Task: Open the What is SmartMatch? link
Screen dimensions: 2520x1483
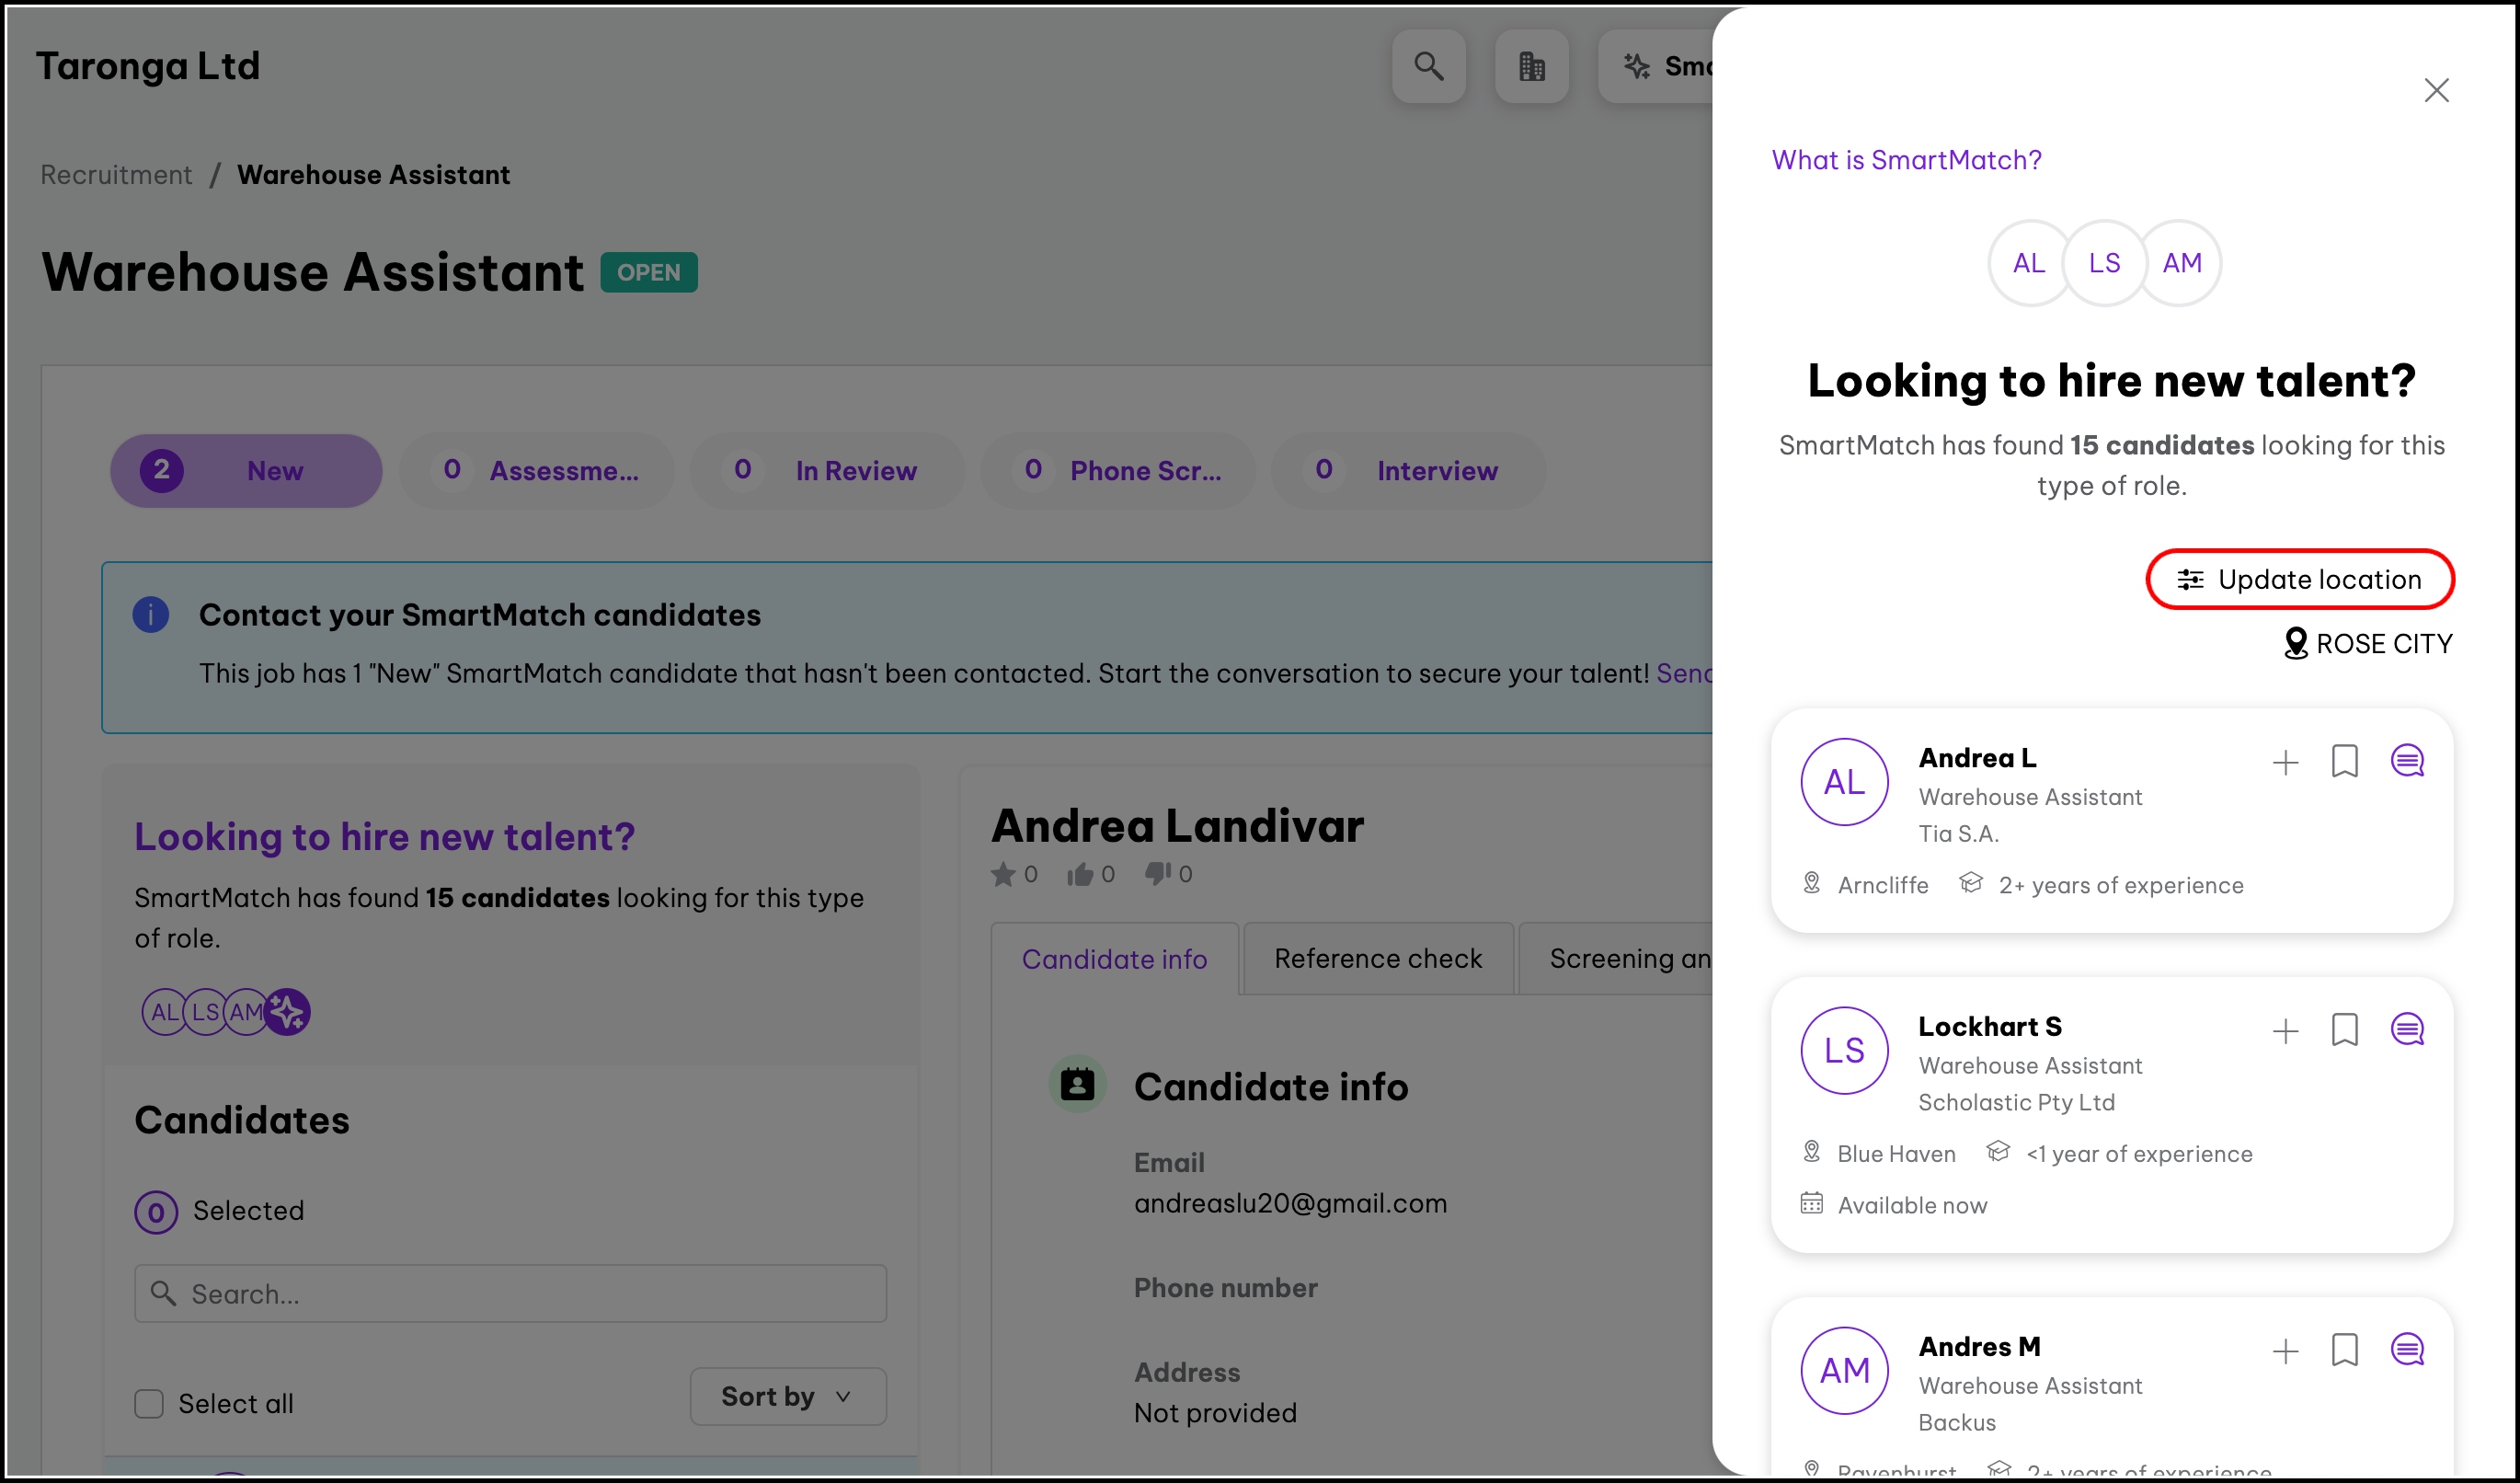Action: click(x=1906, y=160)
